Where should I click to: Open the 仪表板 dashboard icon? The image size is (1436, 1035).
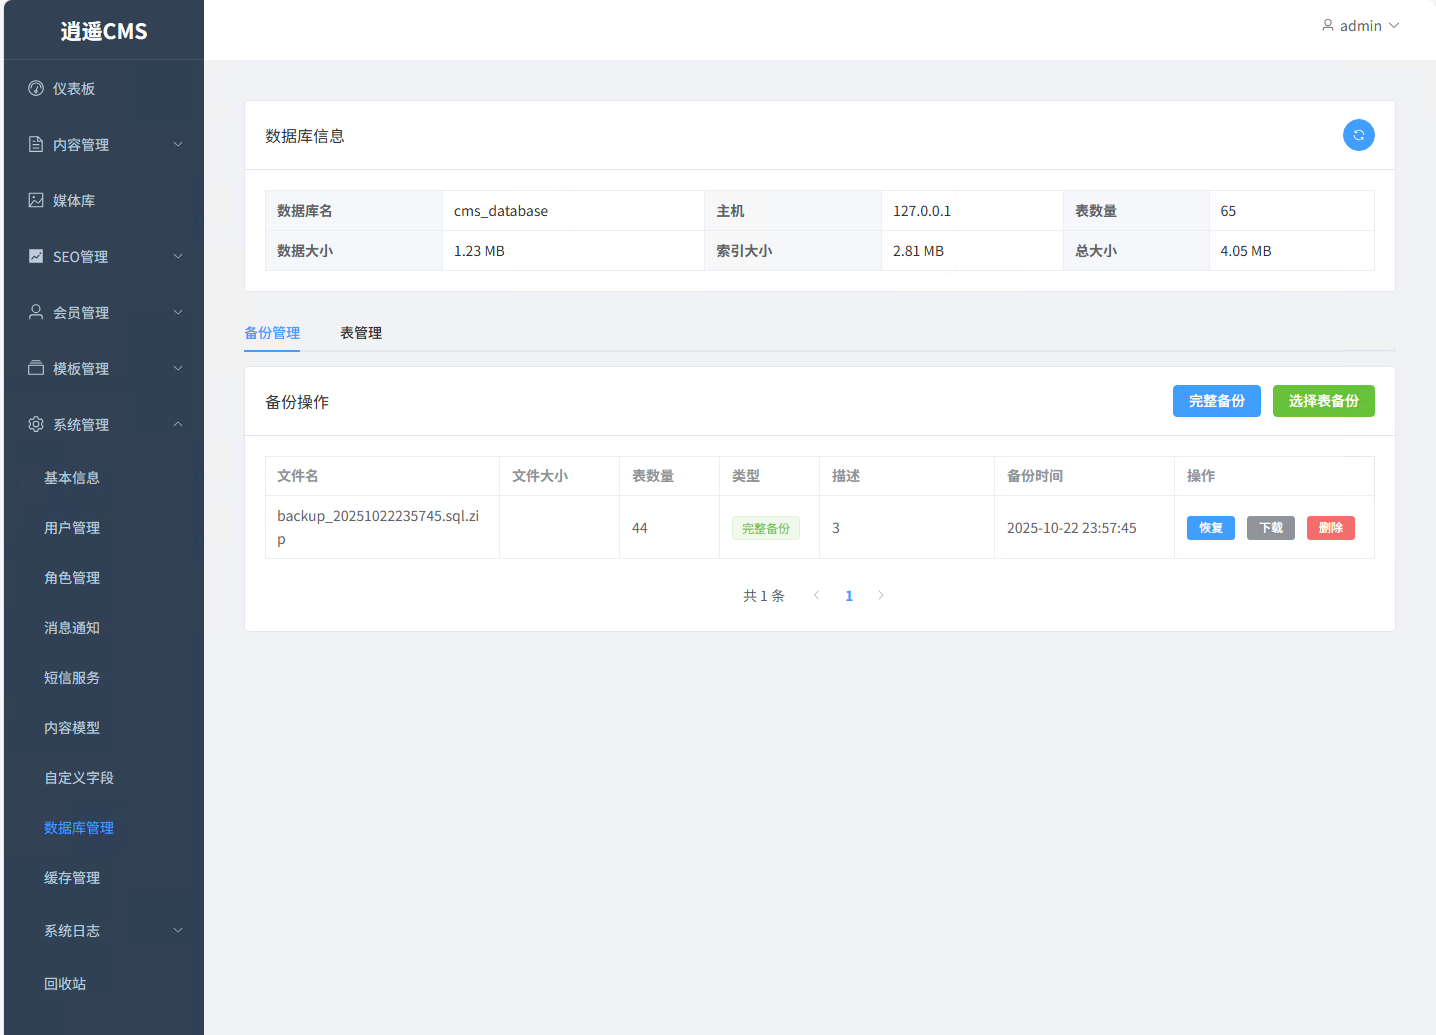click(36, 88)
